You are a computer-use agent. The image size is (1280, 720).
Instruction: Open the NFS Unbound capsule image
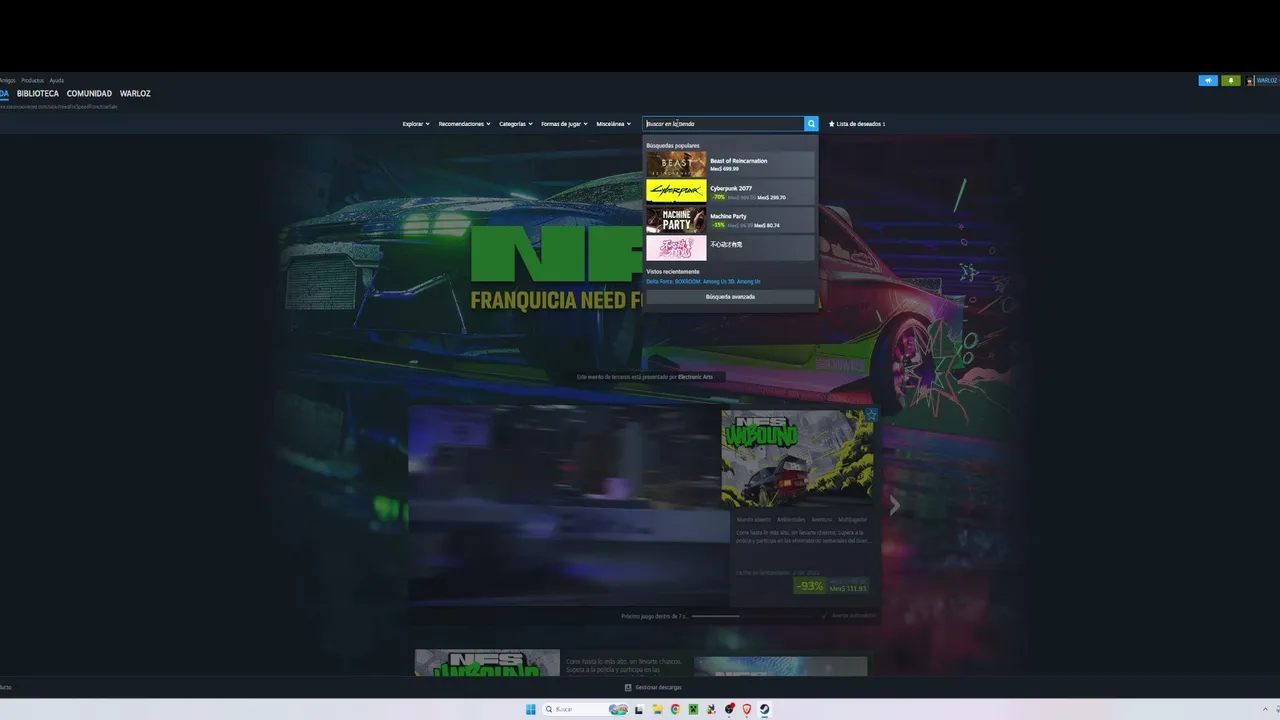(797, 458)
